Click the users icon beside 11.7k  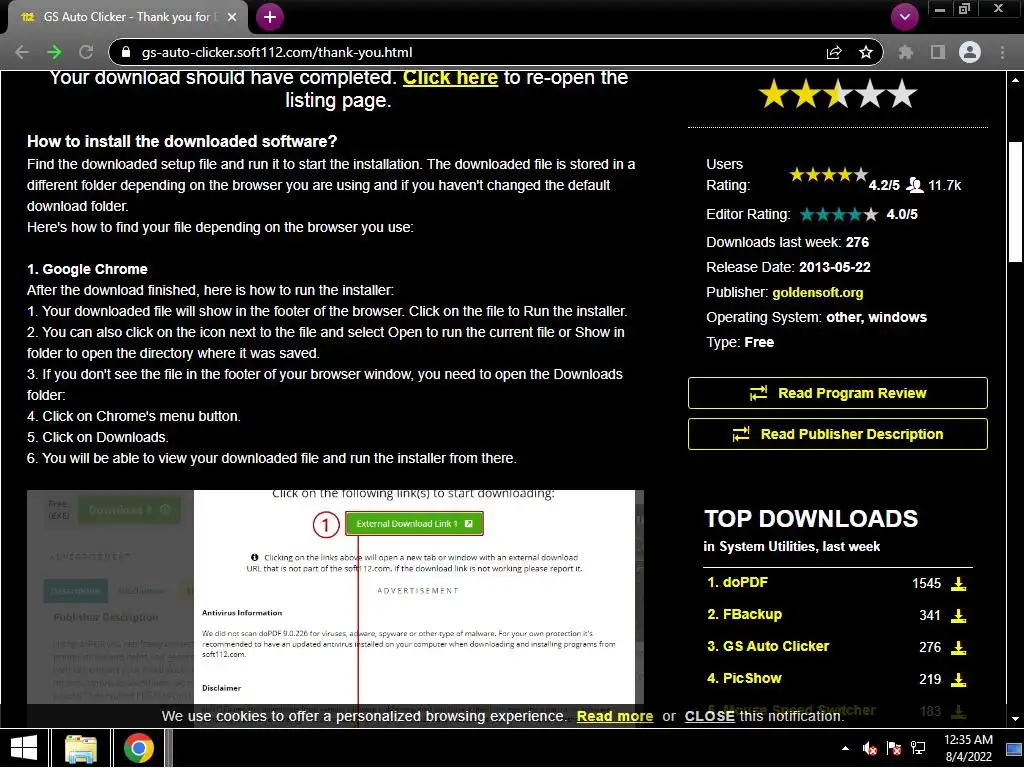[x=915, y=185]
